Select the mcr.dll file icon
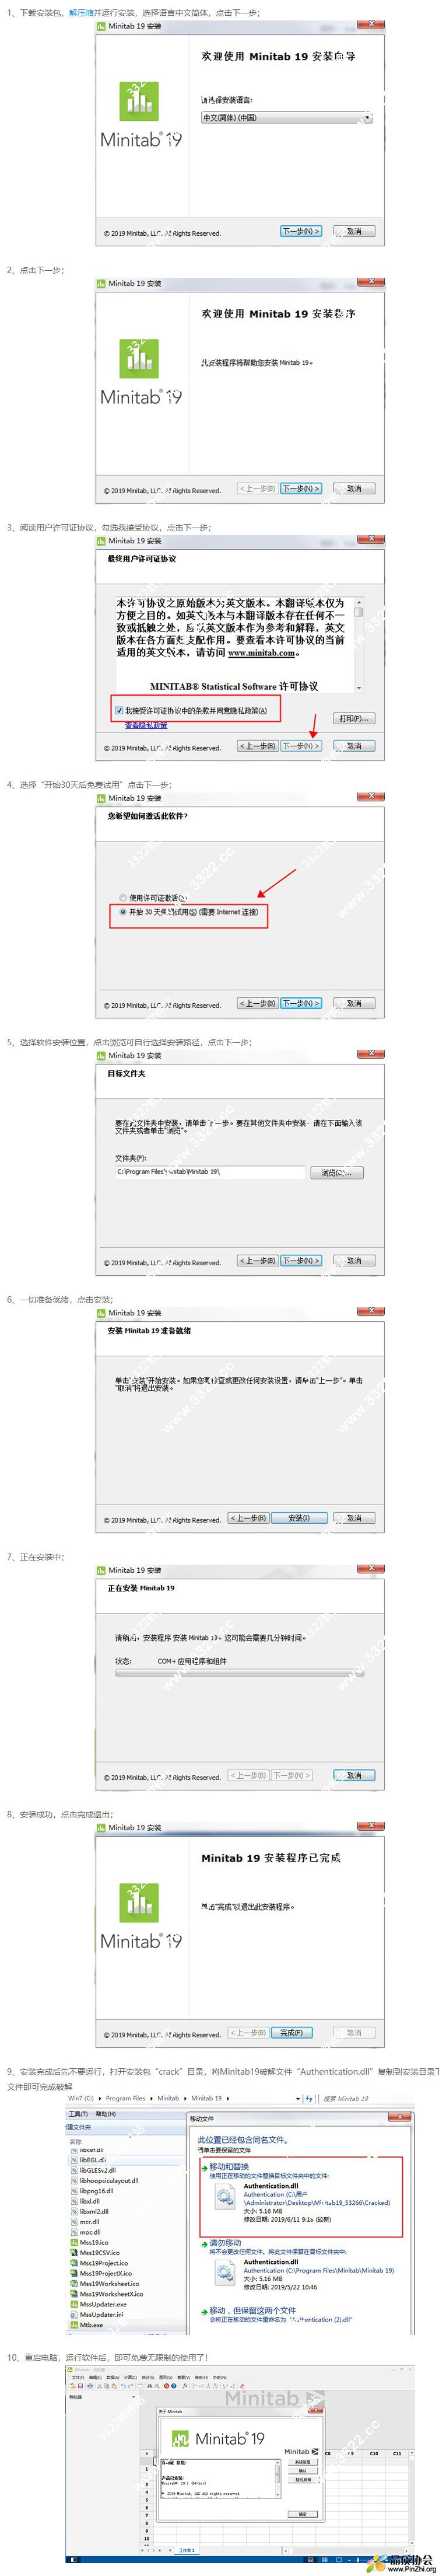Screen dimensions: 439x2576 [74, 2222]
